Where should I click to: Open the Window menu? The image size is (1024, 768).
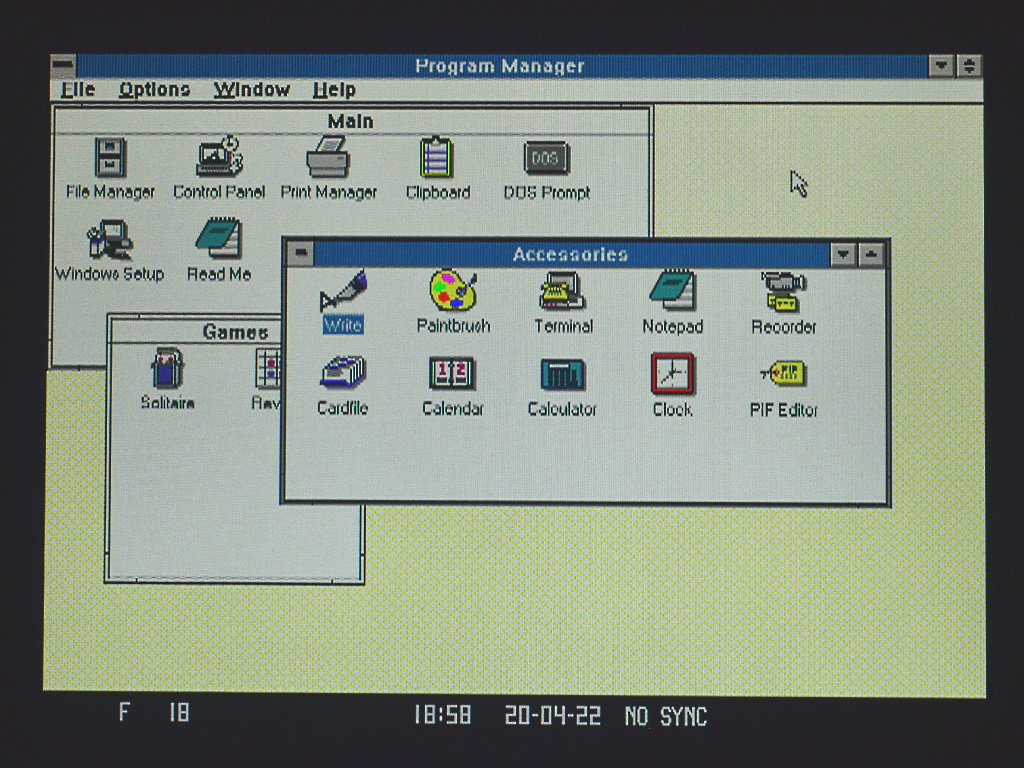251,89
